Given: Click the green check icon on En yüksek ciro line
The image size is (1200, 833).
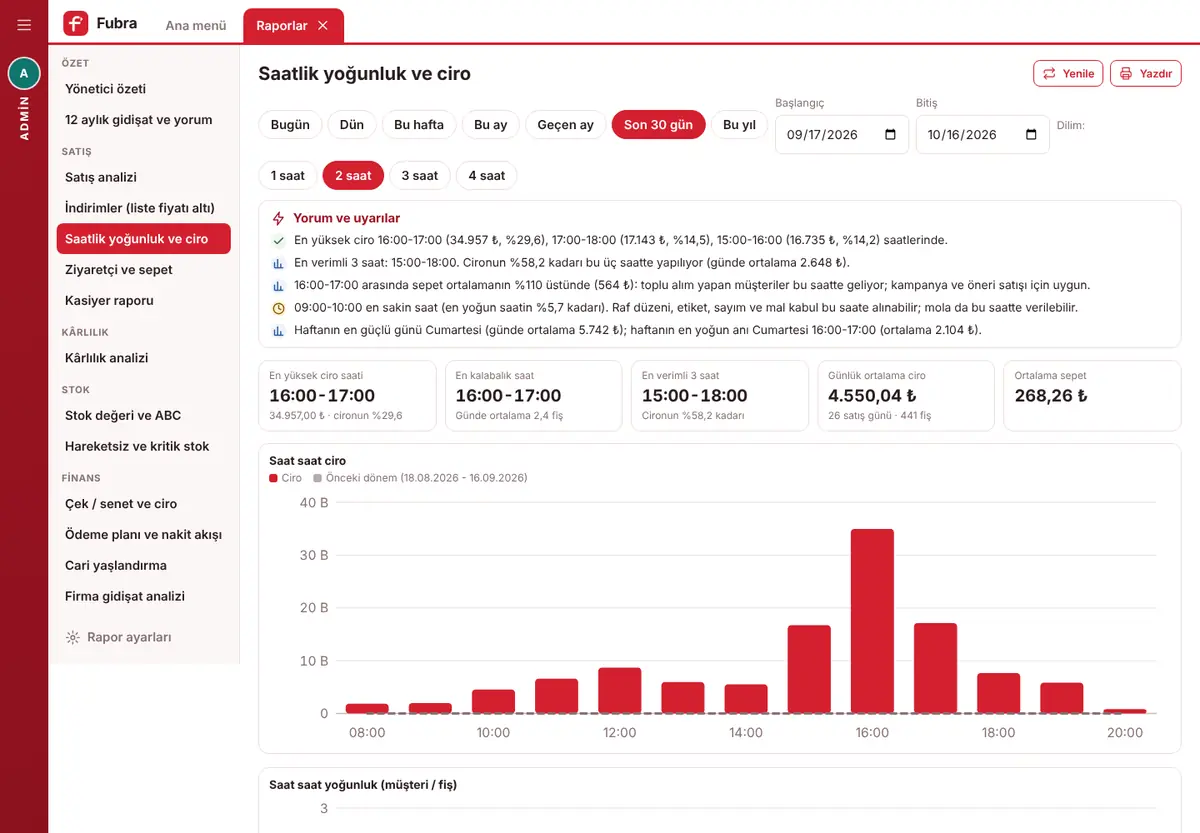Looking at the screenshot, I should click(278, 241).
